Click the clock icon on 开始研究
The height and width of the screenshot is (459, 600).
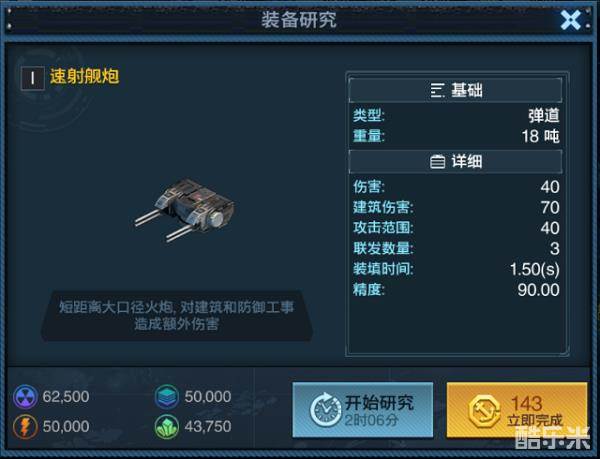coord(325,410)
